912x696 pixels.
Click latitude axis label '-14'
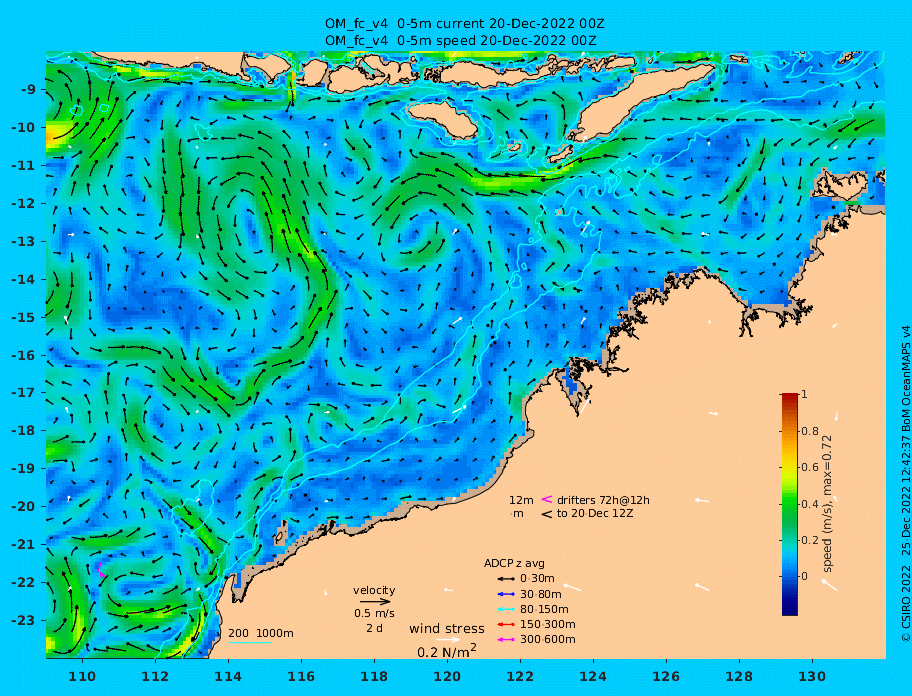point(23,279)
